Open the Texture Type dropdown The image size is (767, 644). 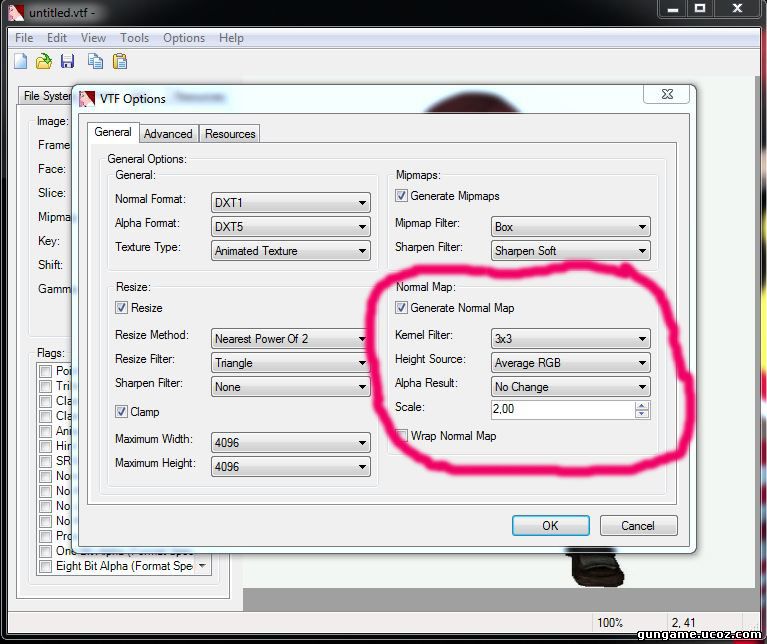point(291,250)
